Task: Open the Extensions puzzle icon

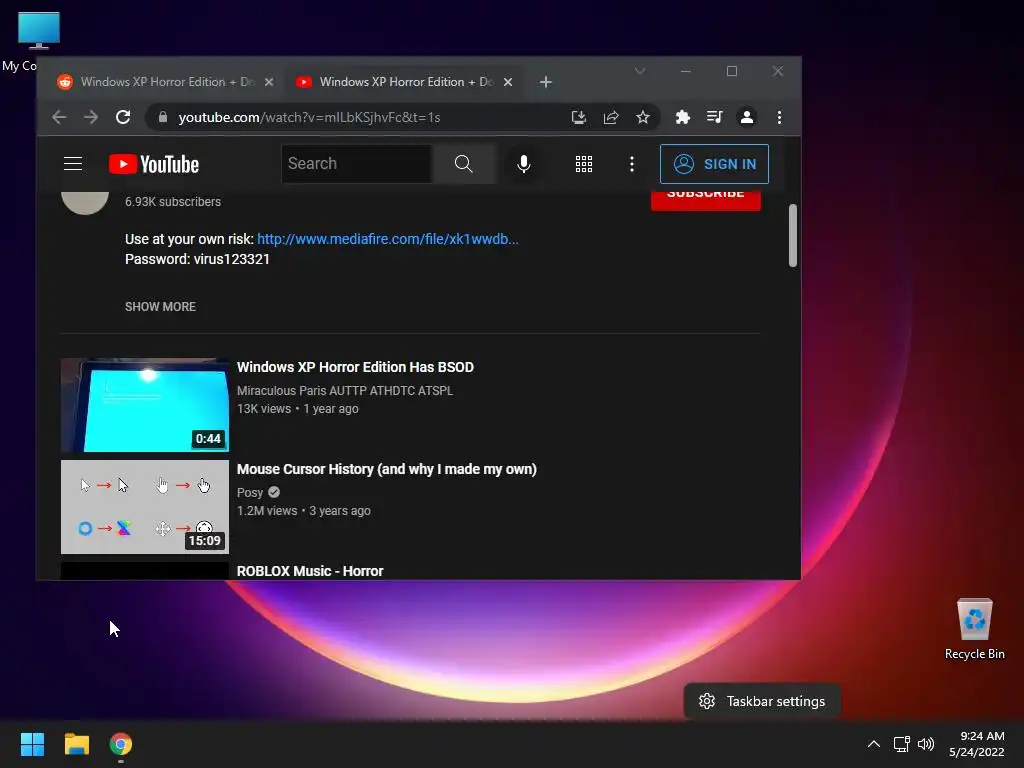Action: click(x=682, y=117)
